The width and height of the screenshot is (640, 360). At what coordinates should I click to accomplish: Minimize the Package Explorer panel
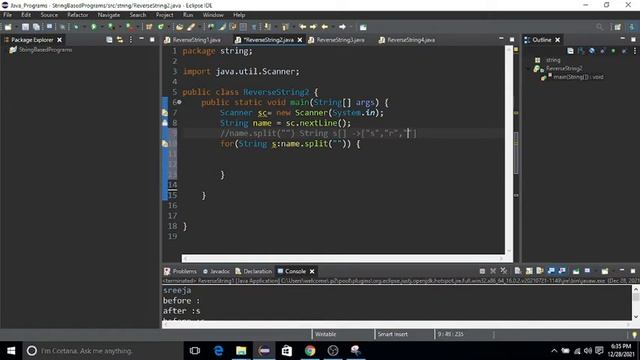pyautogui.click(x=141, y=39)
